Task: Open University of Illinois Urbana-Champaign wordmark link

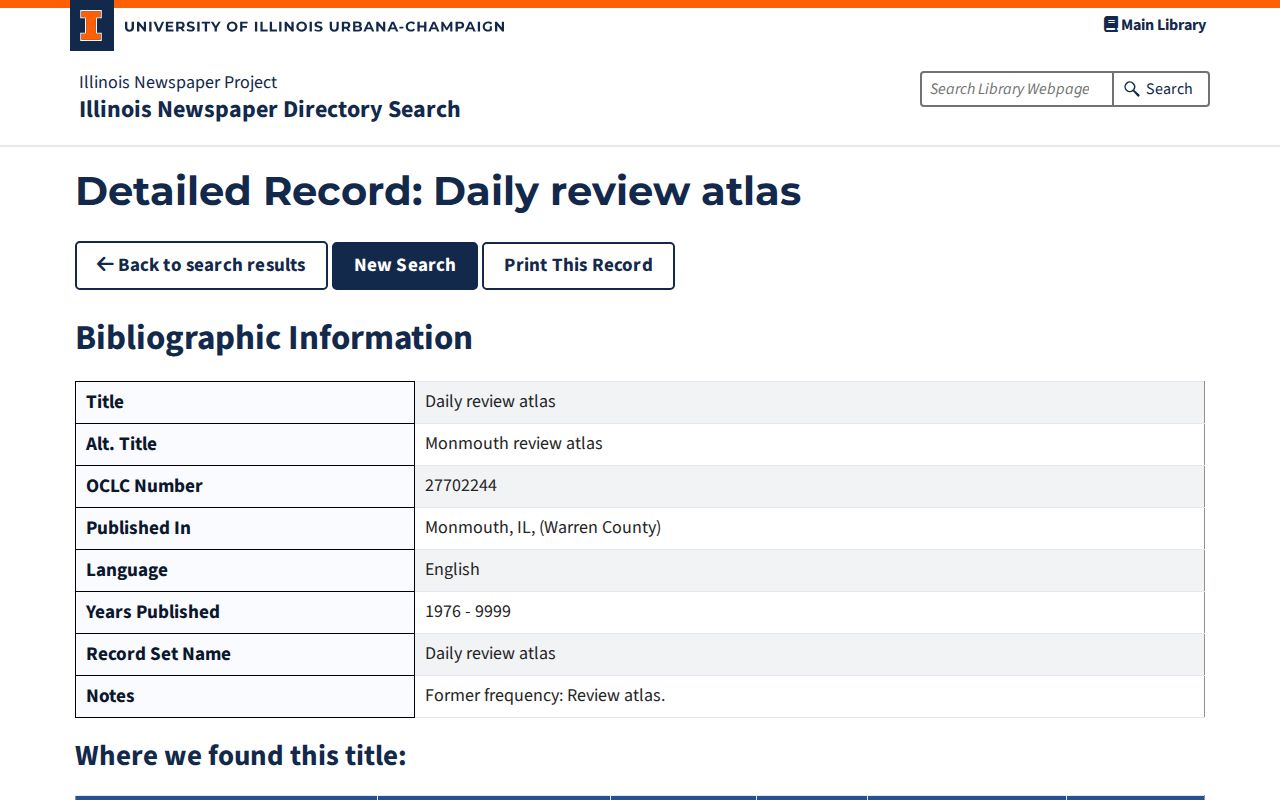Action: 314,26
